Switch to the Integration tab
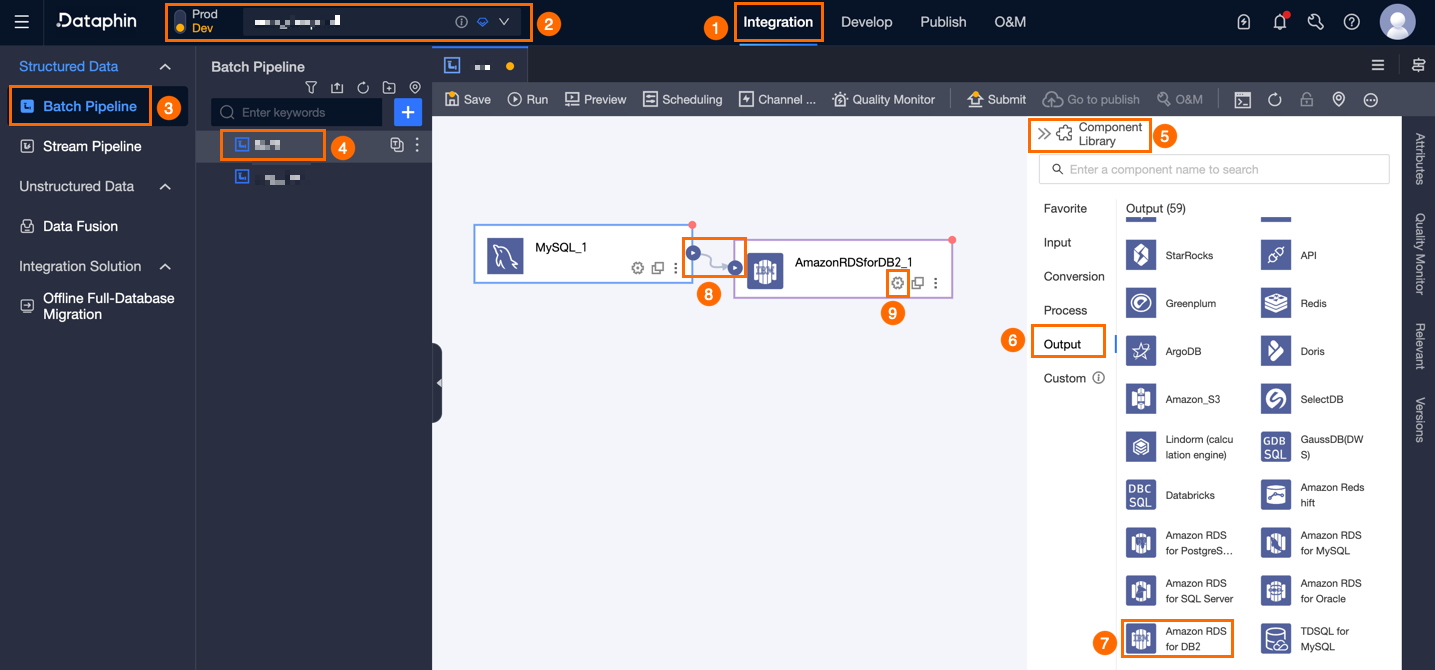Viewport: 1435px width, 670px height. tap(778, 22)
